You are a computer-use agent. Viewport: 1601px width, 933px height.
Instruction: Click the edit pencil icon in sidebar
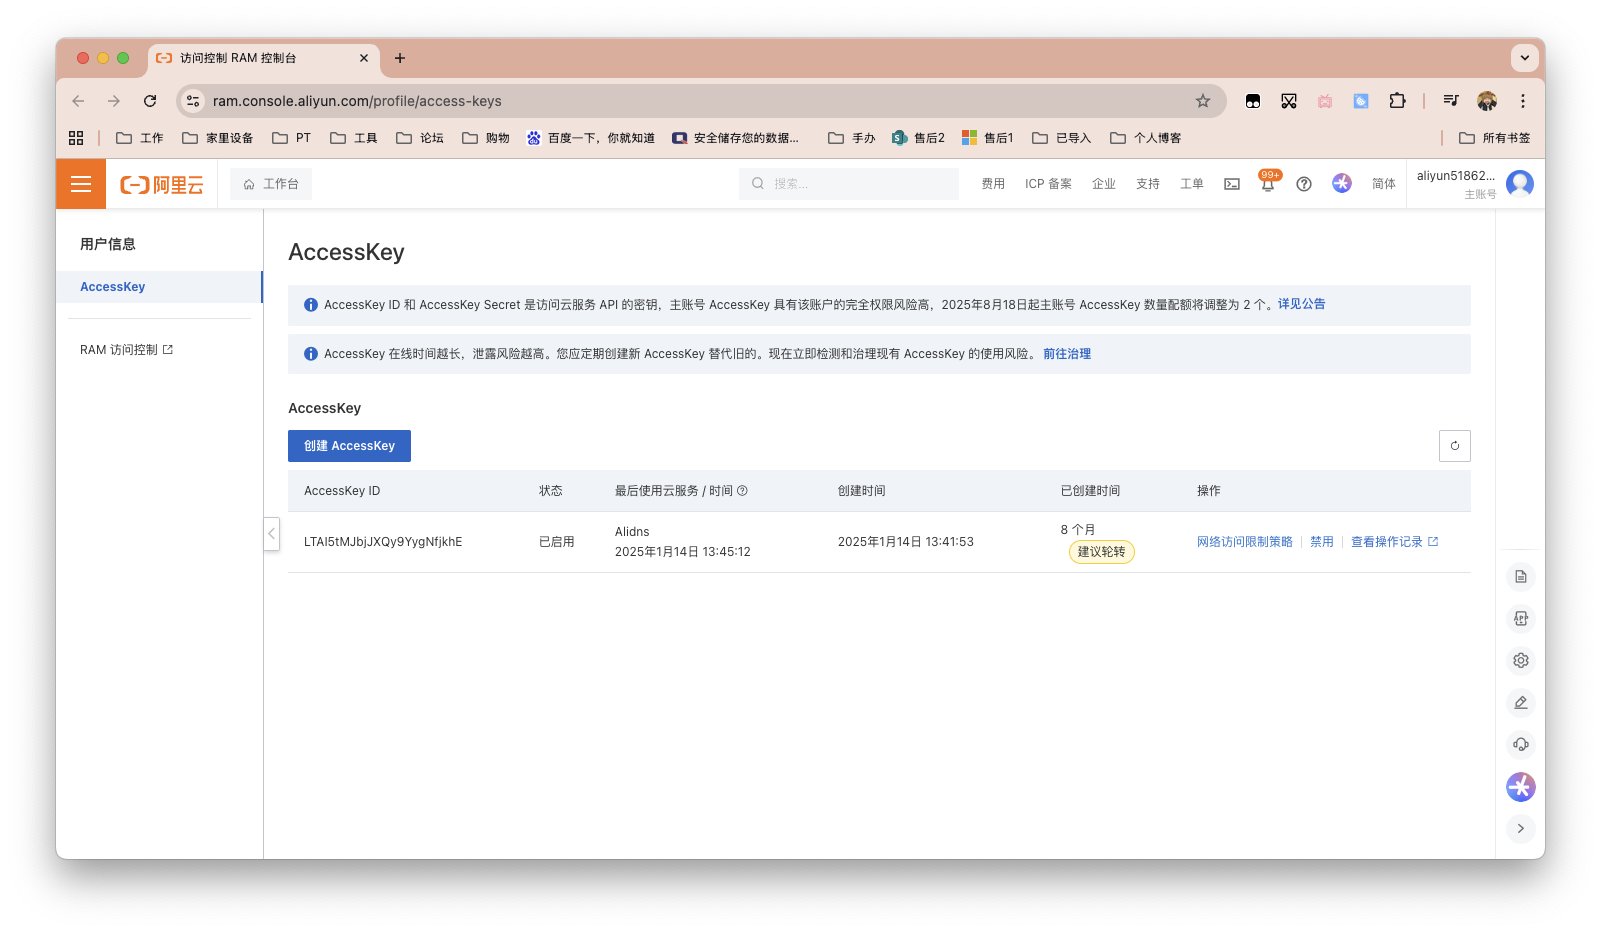point(1520,703)
